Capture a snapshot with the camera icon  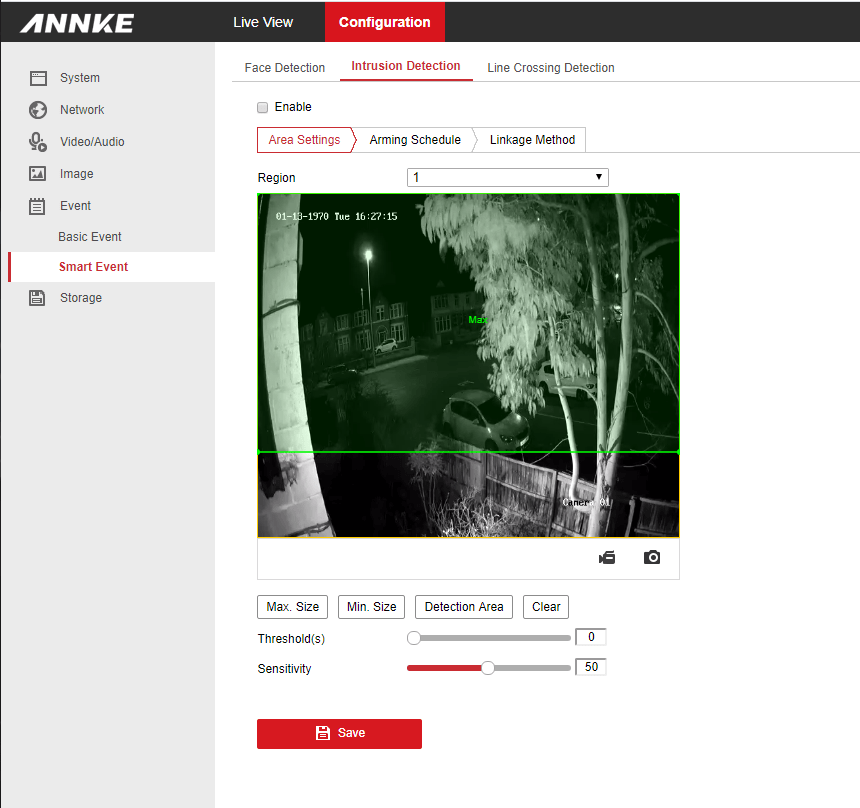pos(652,558)
